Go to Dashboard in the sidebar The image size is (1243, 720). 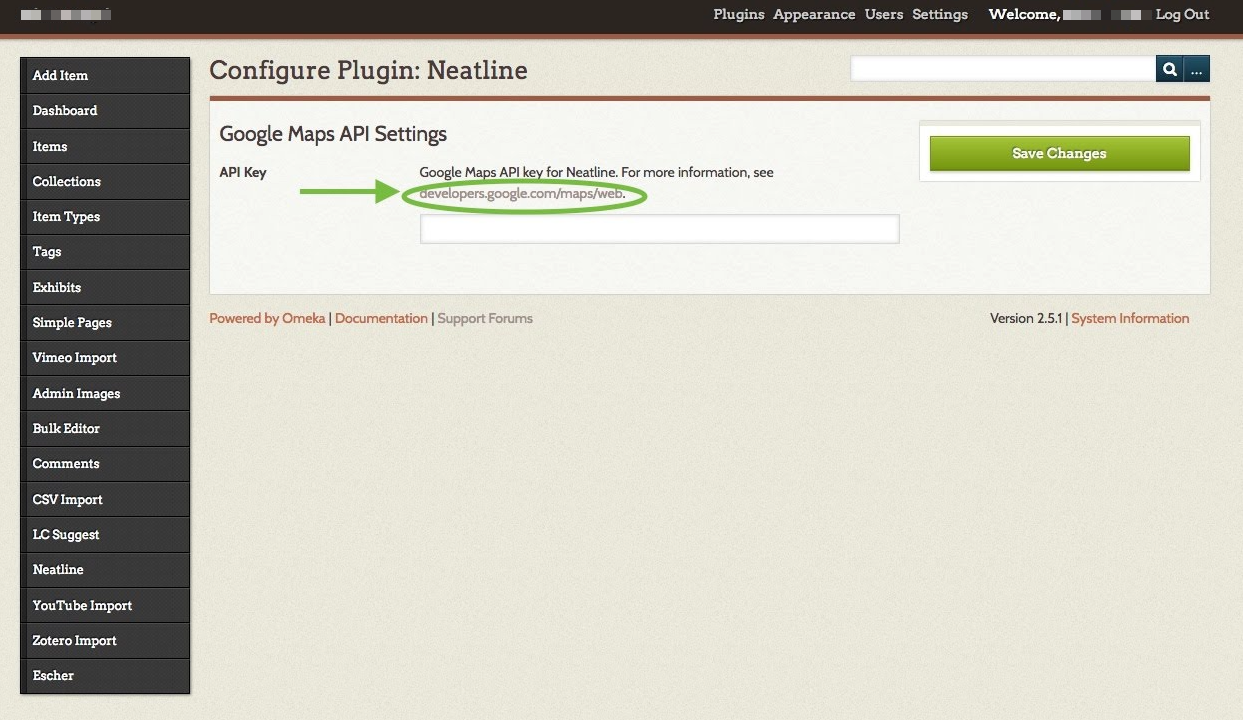pyautogui.click(x=105, y=111)
